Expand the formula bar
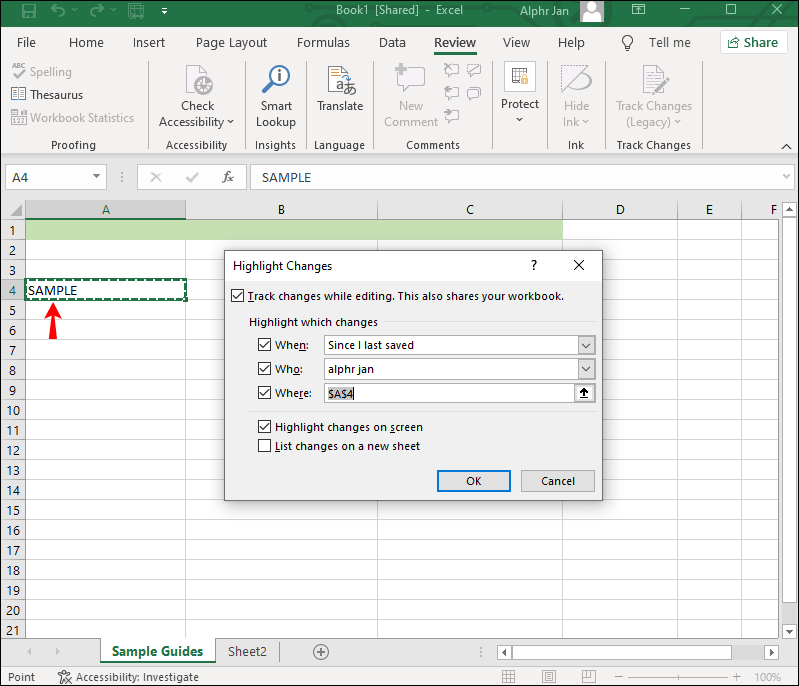The image size is (799, 686). pos(786,177)
